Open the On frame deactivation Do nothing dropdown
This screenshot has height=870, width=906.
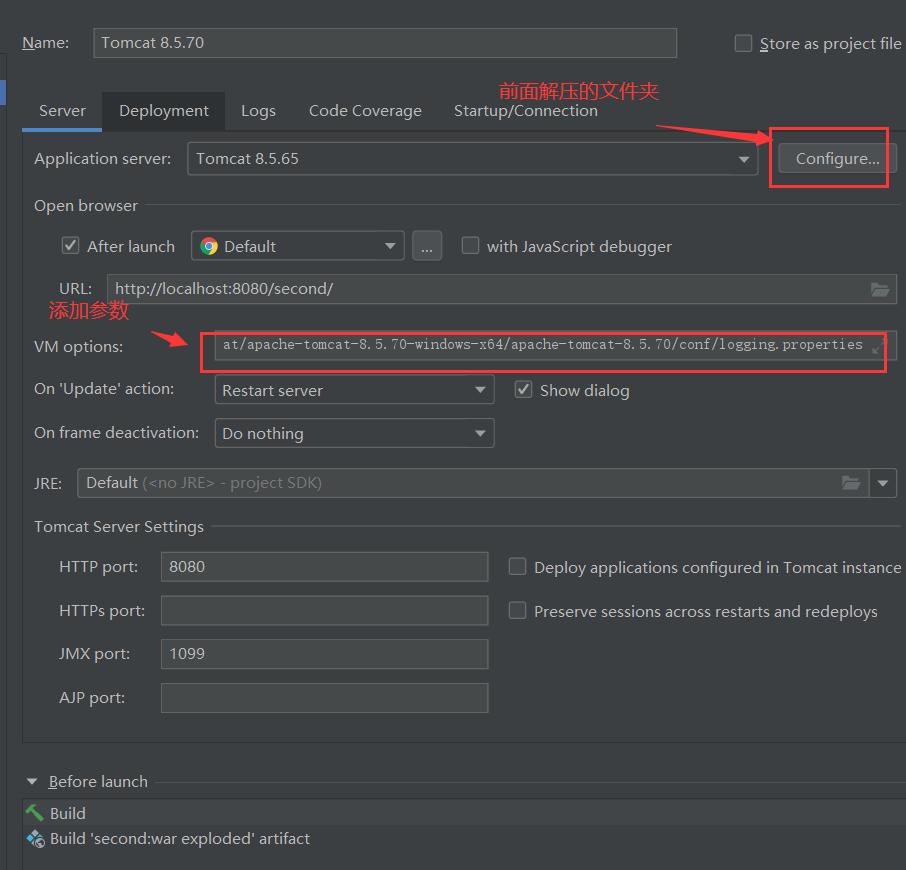coord(354,433)
